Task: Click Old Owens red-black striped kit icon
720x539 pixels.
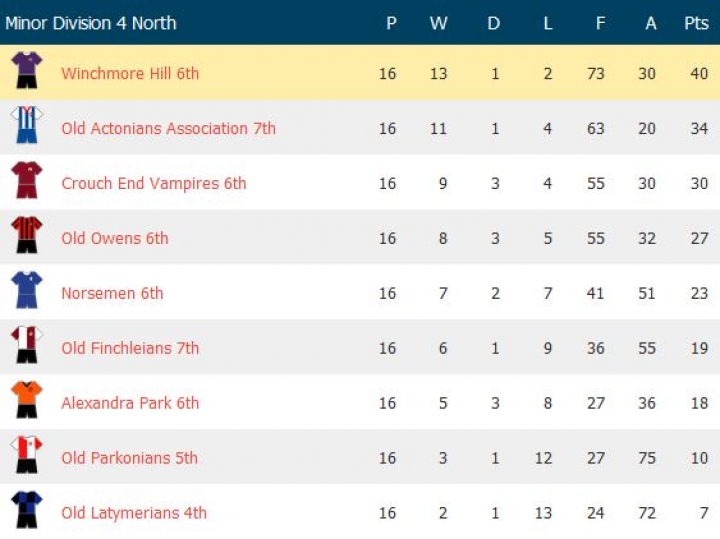Action: [x=26, y=236]
